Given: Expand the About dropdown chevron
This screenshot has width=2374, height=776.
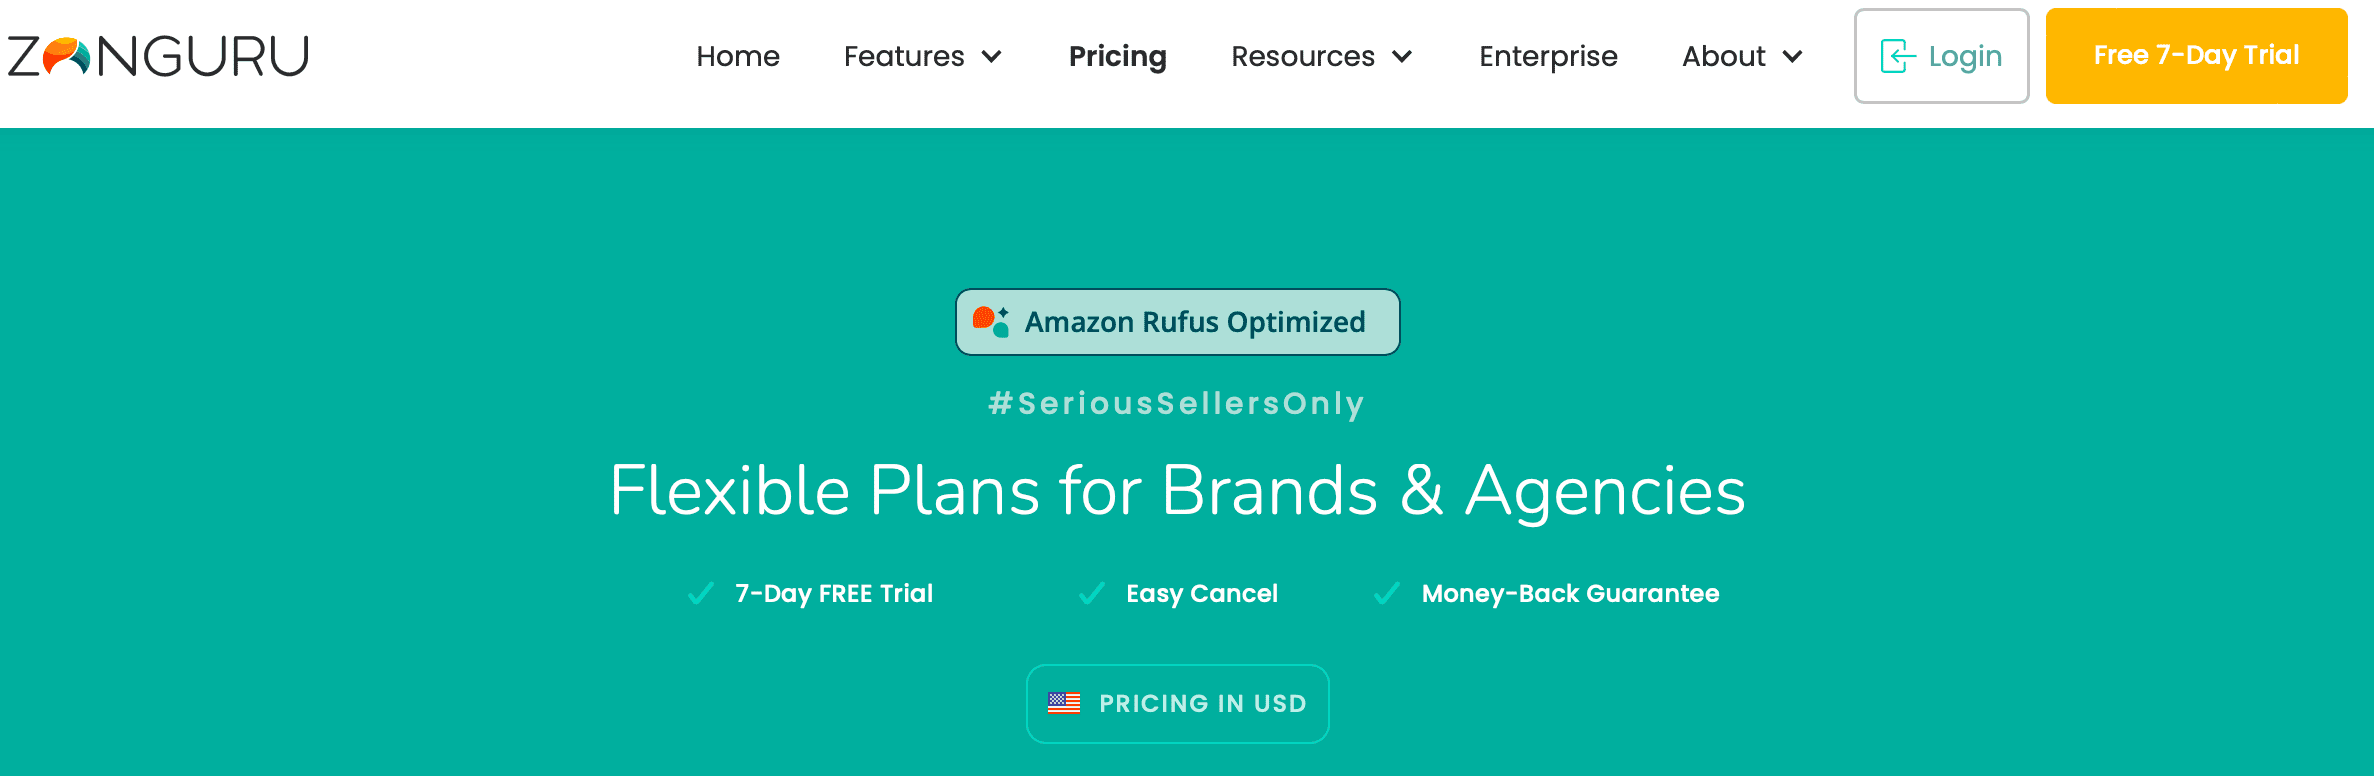Looking at the screenshot, I should click(x=1793, y=57).
